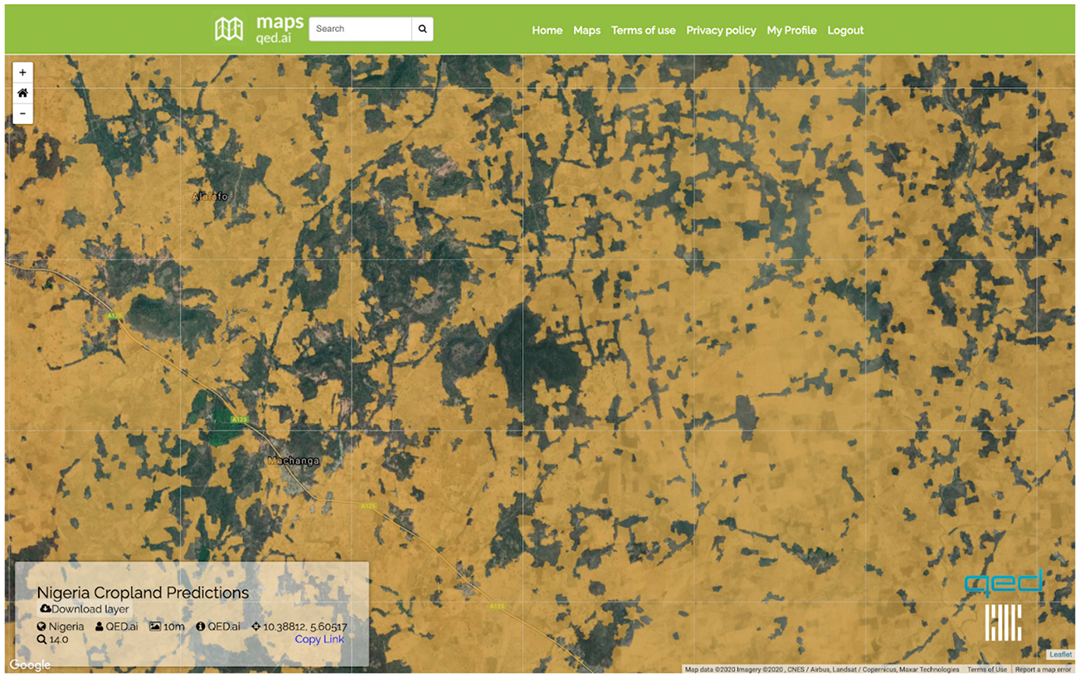The height and width of the screenshot is (678, 1080).
Task: Click the magnifier search button in the header
Action: [422, 29]
